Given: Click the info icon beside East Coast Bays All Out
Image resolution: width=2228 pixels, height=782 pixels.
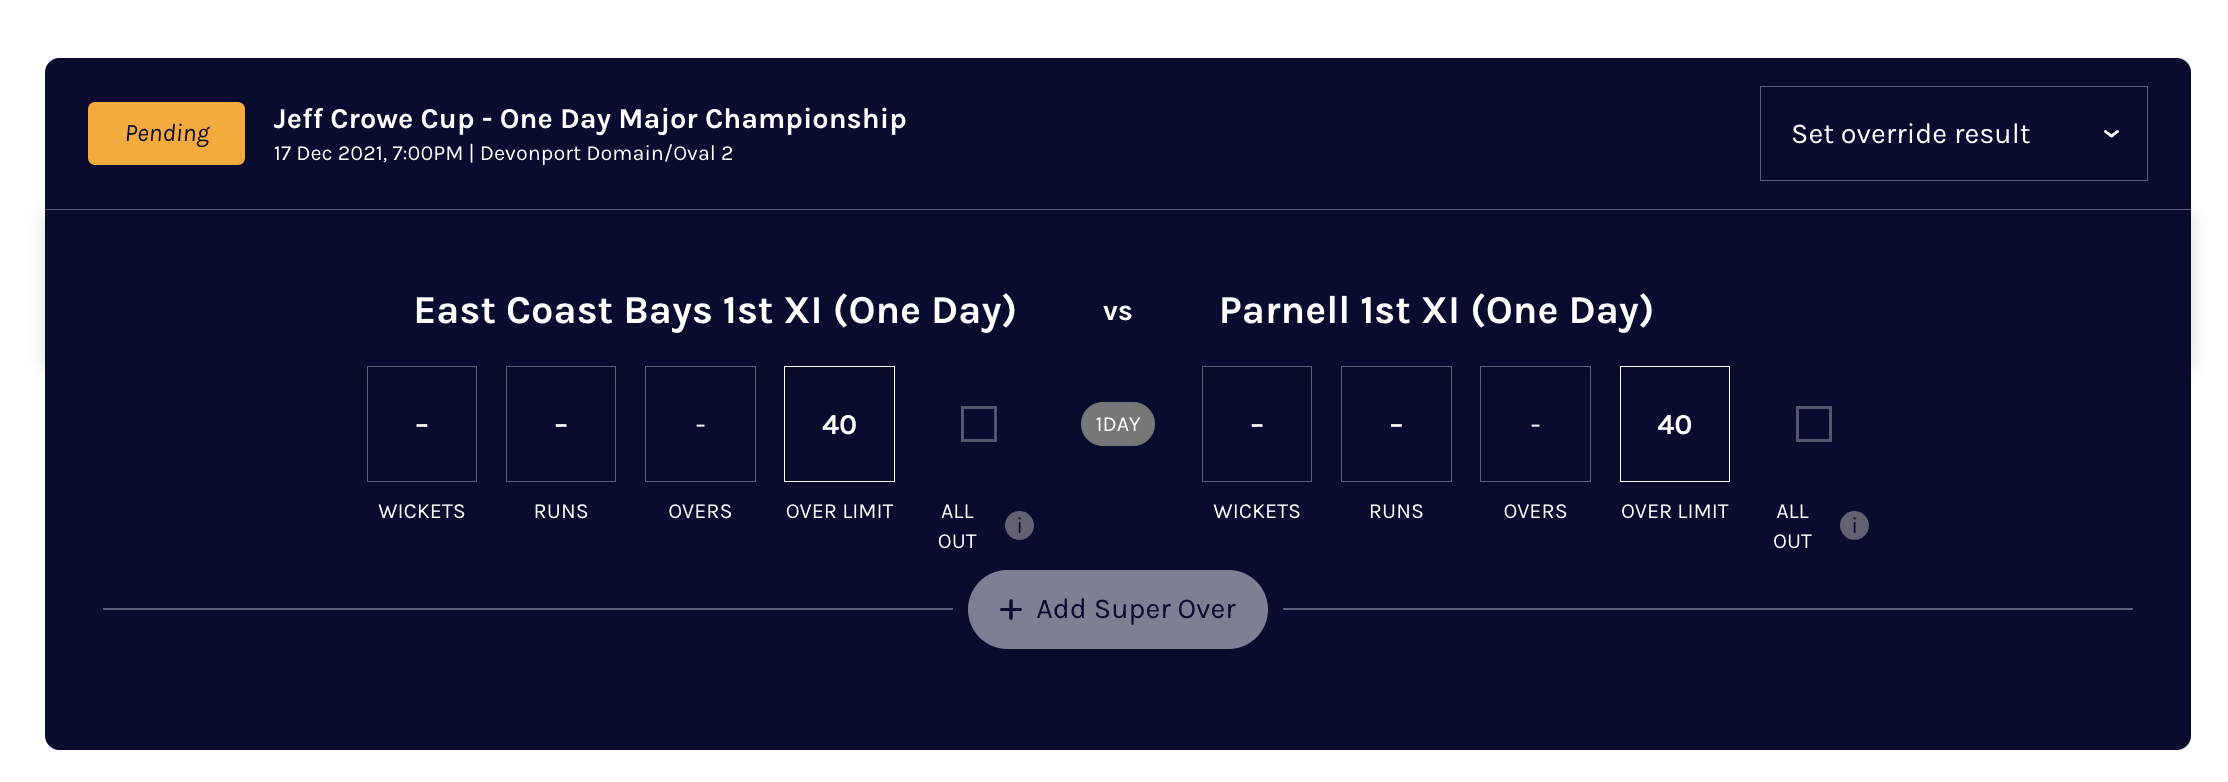Looking at the screenshot, I should [x=1019, y=525].
